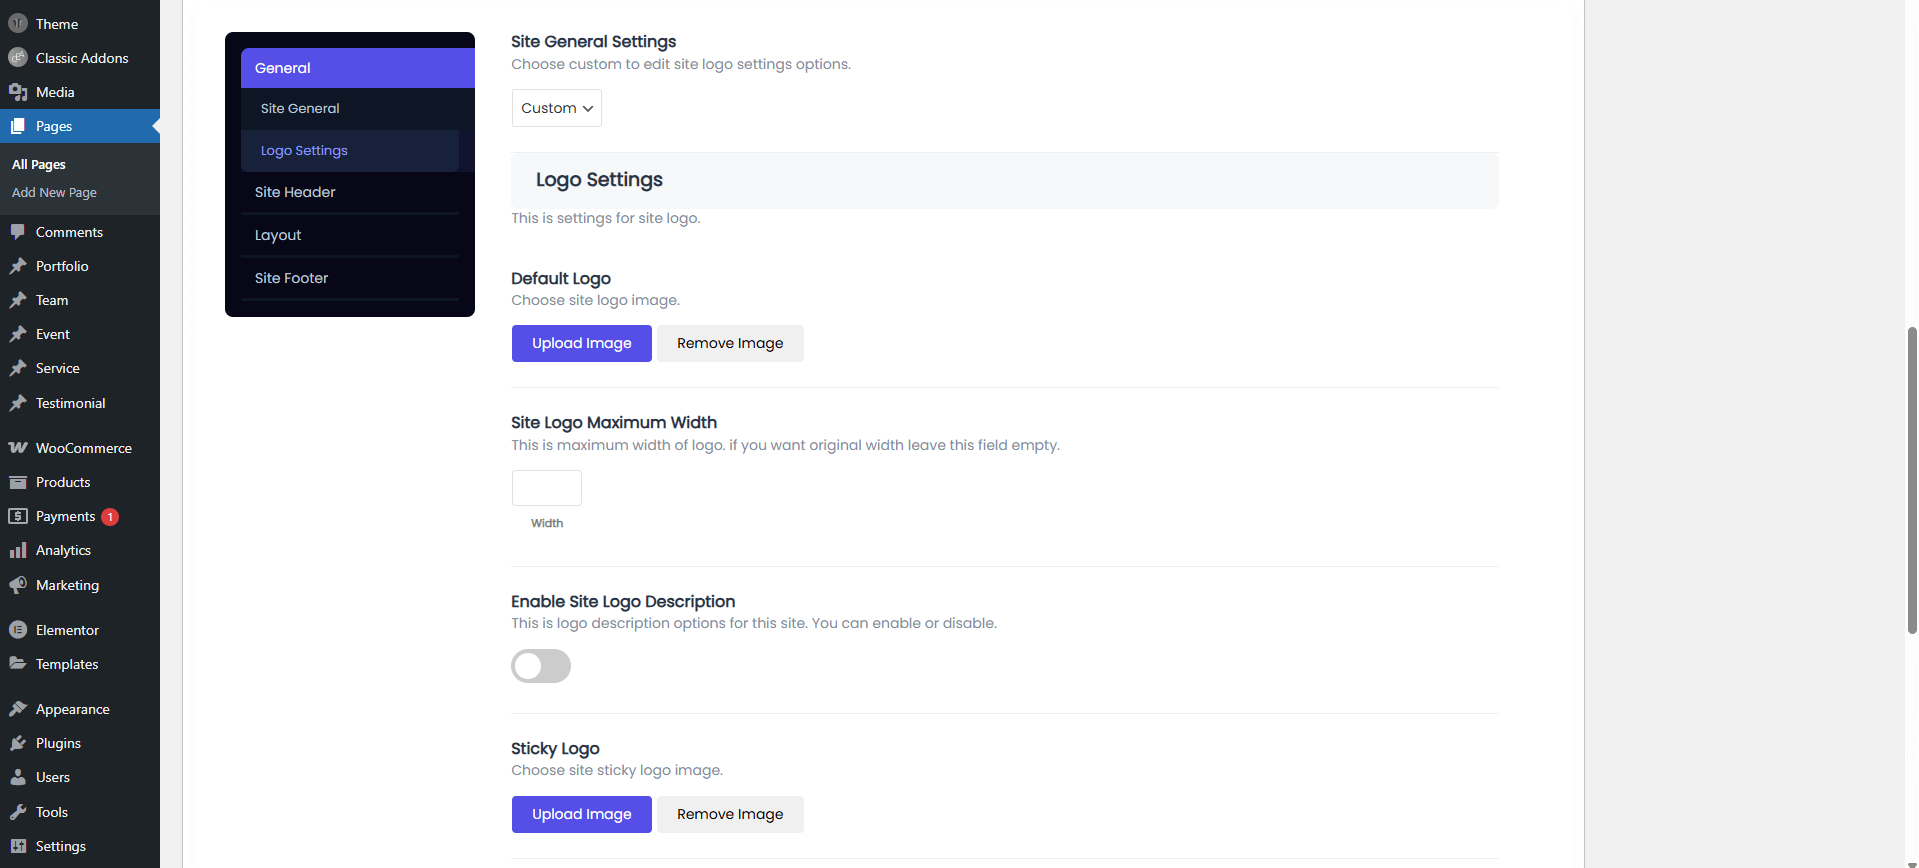Select the Logo Settings tab
Screen dimensions: 1919x868
pyautogui.click(x=304, y=151)
